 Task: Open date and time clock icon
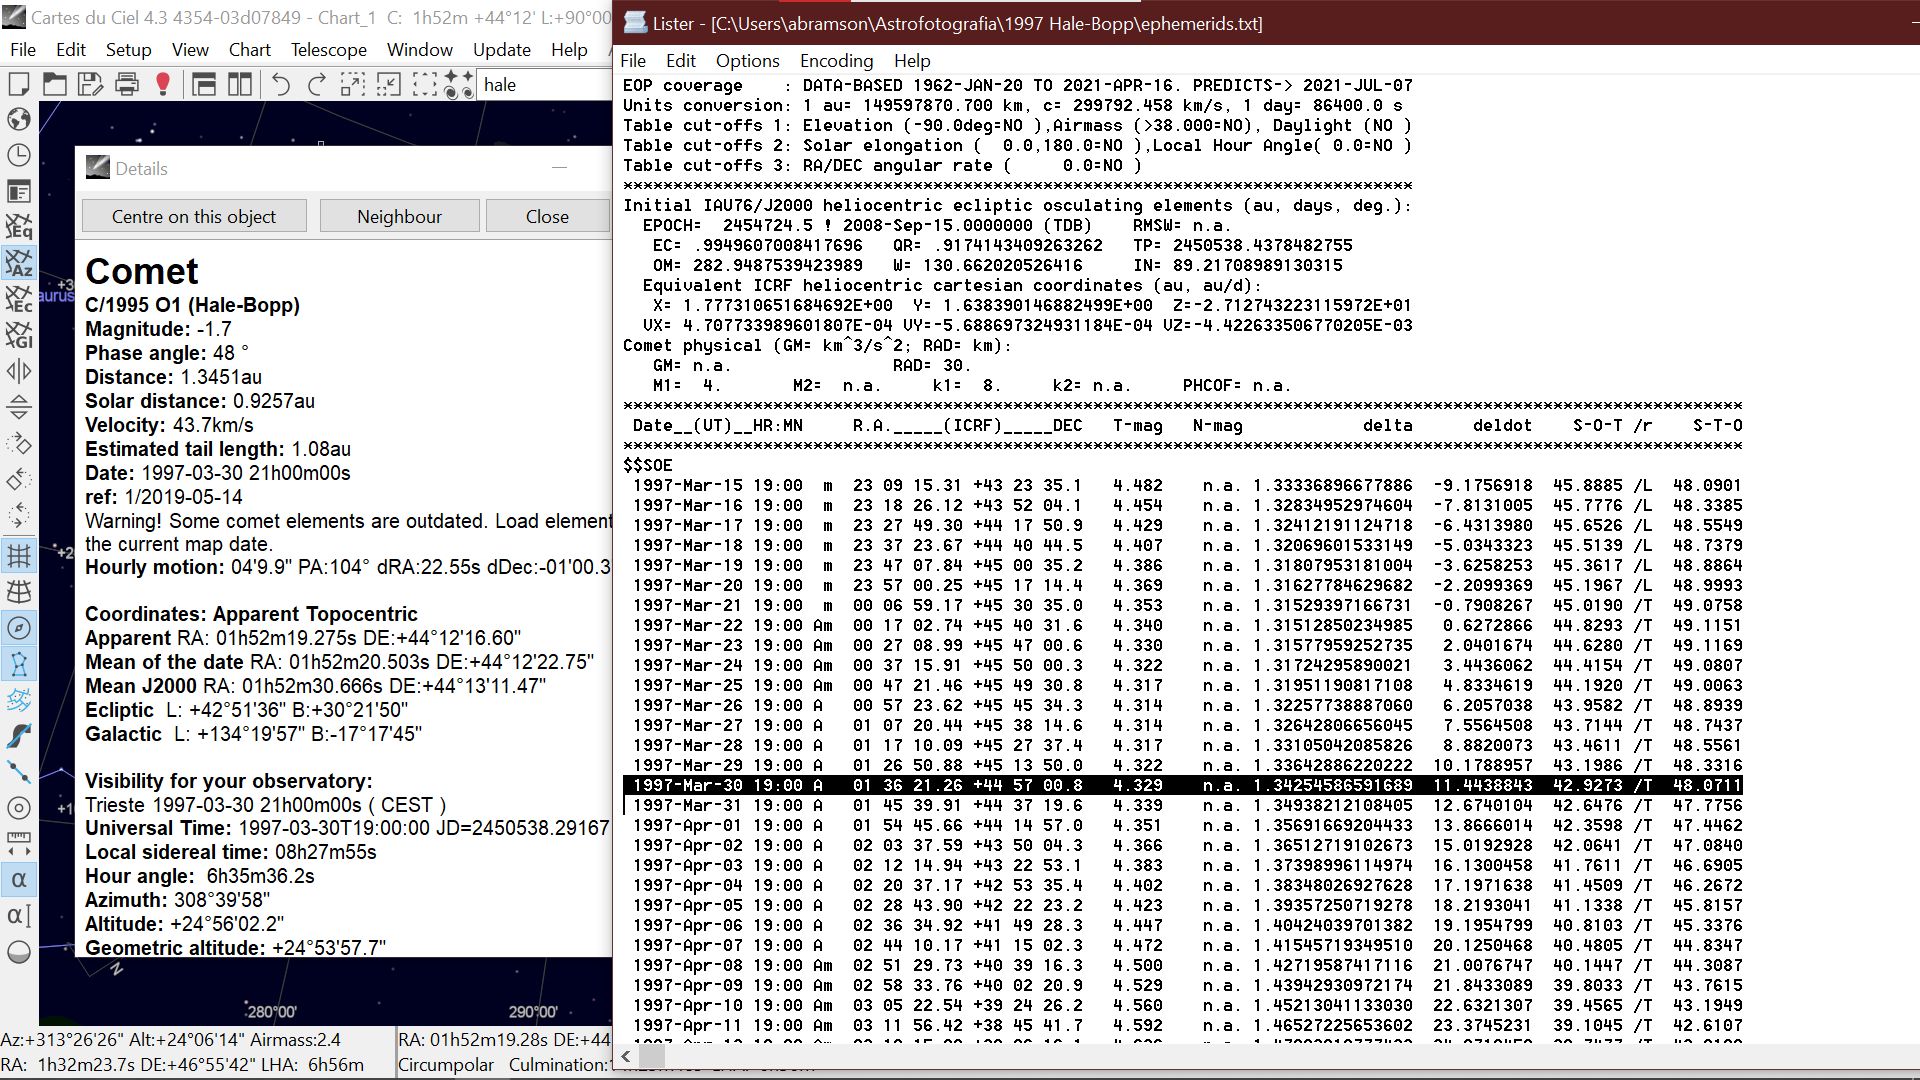(19, 155)
